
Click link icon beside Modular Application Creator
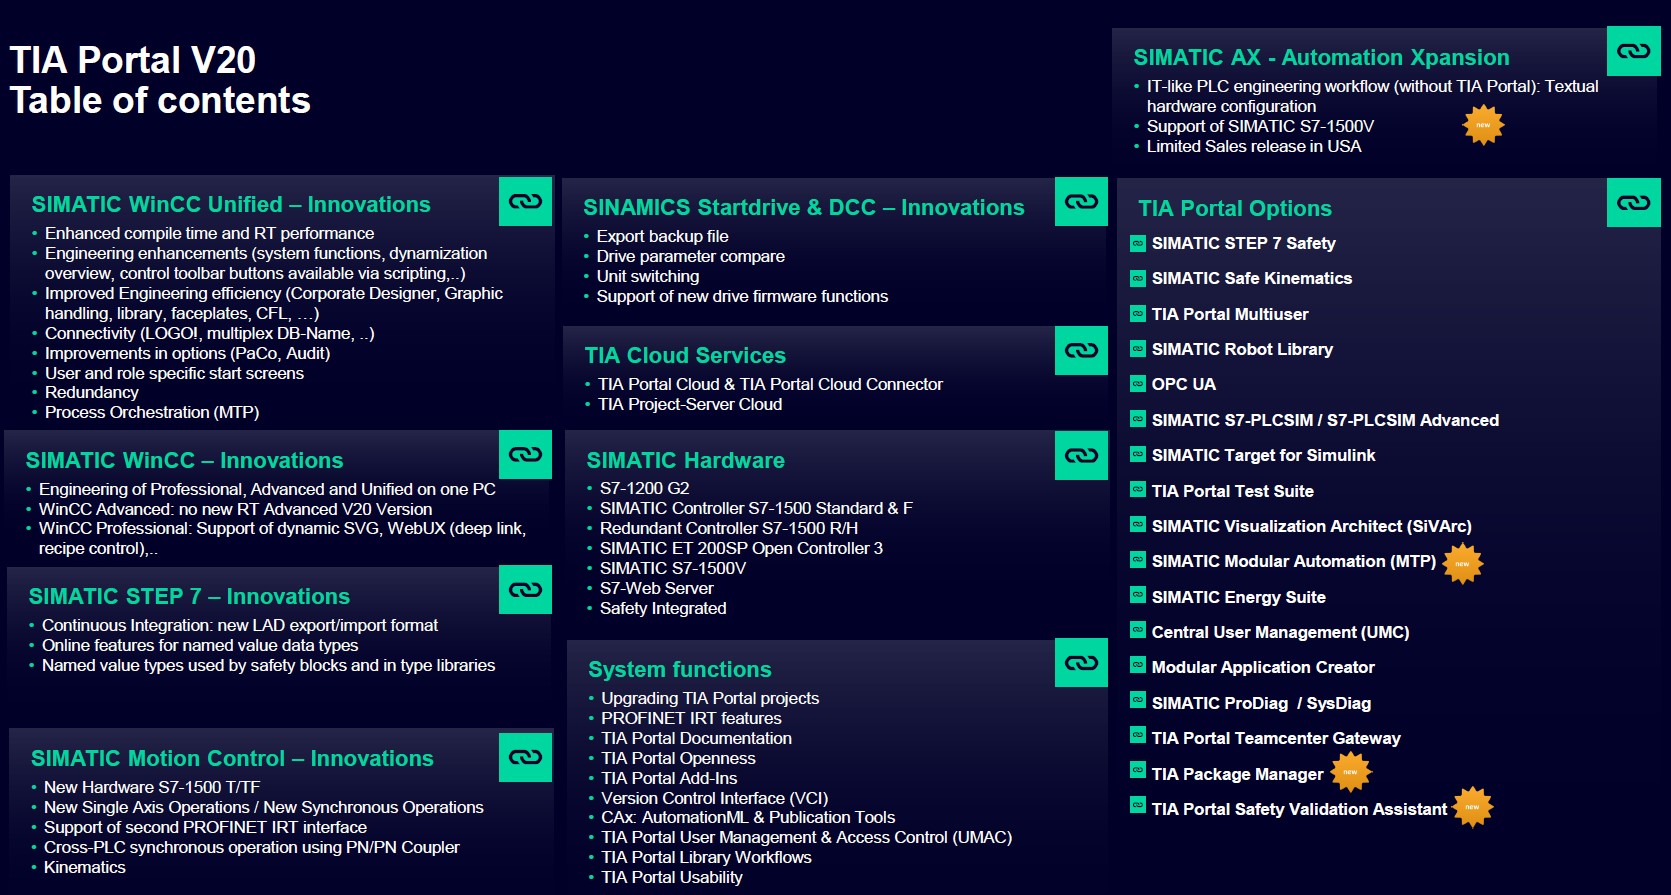click(1138, 665)
